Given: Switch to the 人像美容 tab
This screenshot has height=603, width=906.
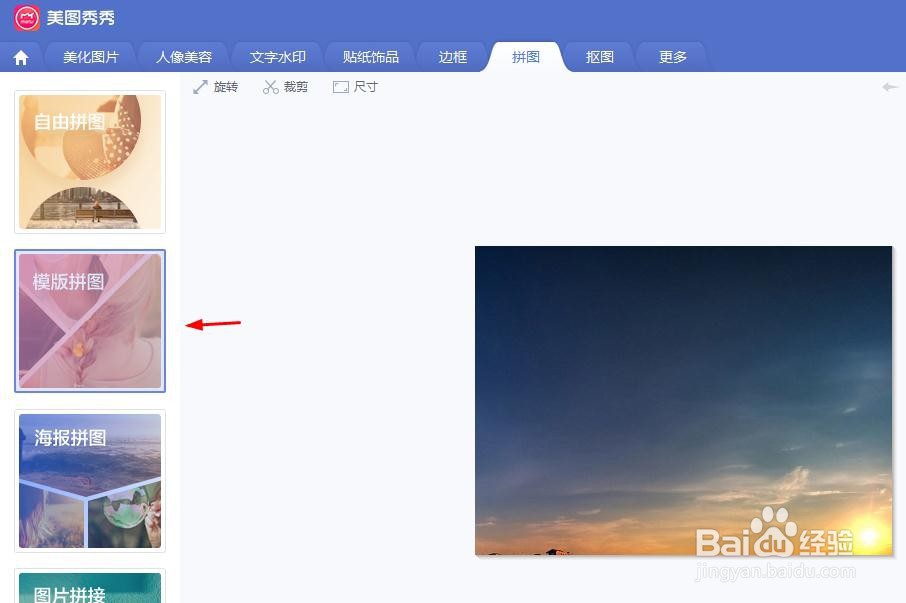Looking at the screenshot, I should [x=184, y=57].
